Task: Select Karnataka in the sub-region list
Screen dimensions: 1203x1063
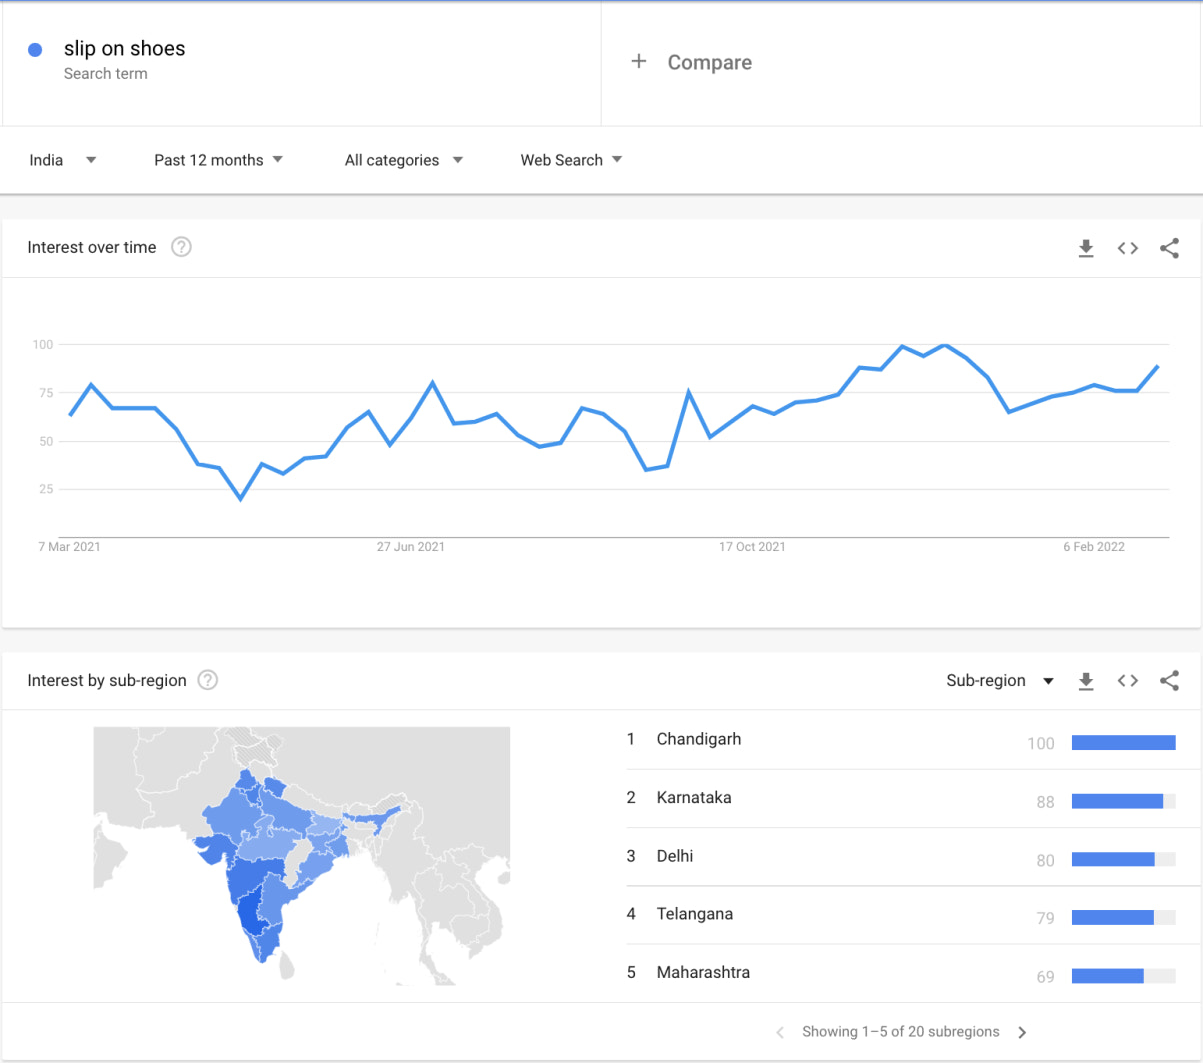Action: click(694, 798)
